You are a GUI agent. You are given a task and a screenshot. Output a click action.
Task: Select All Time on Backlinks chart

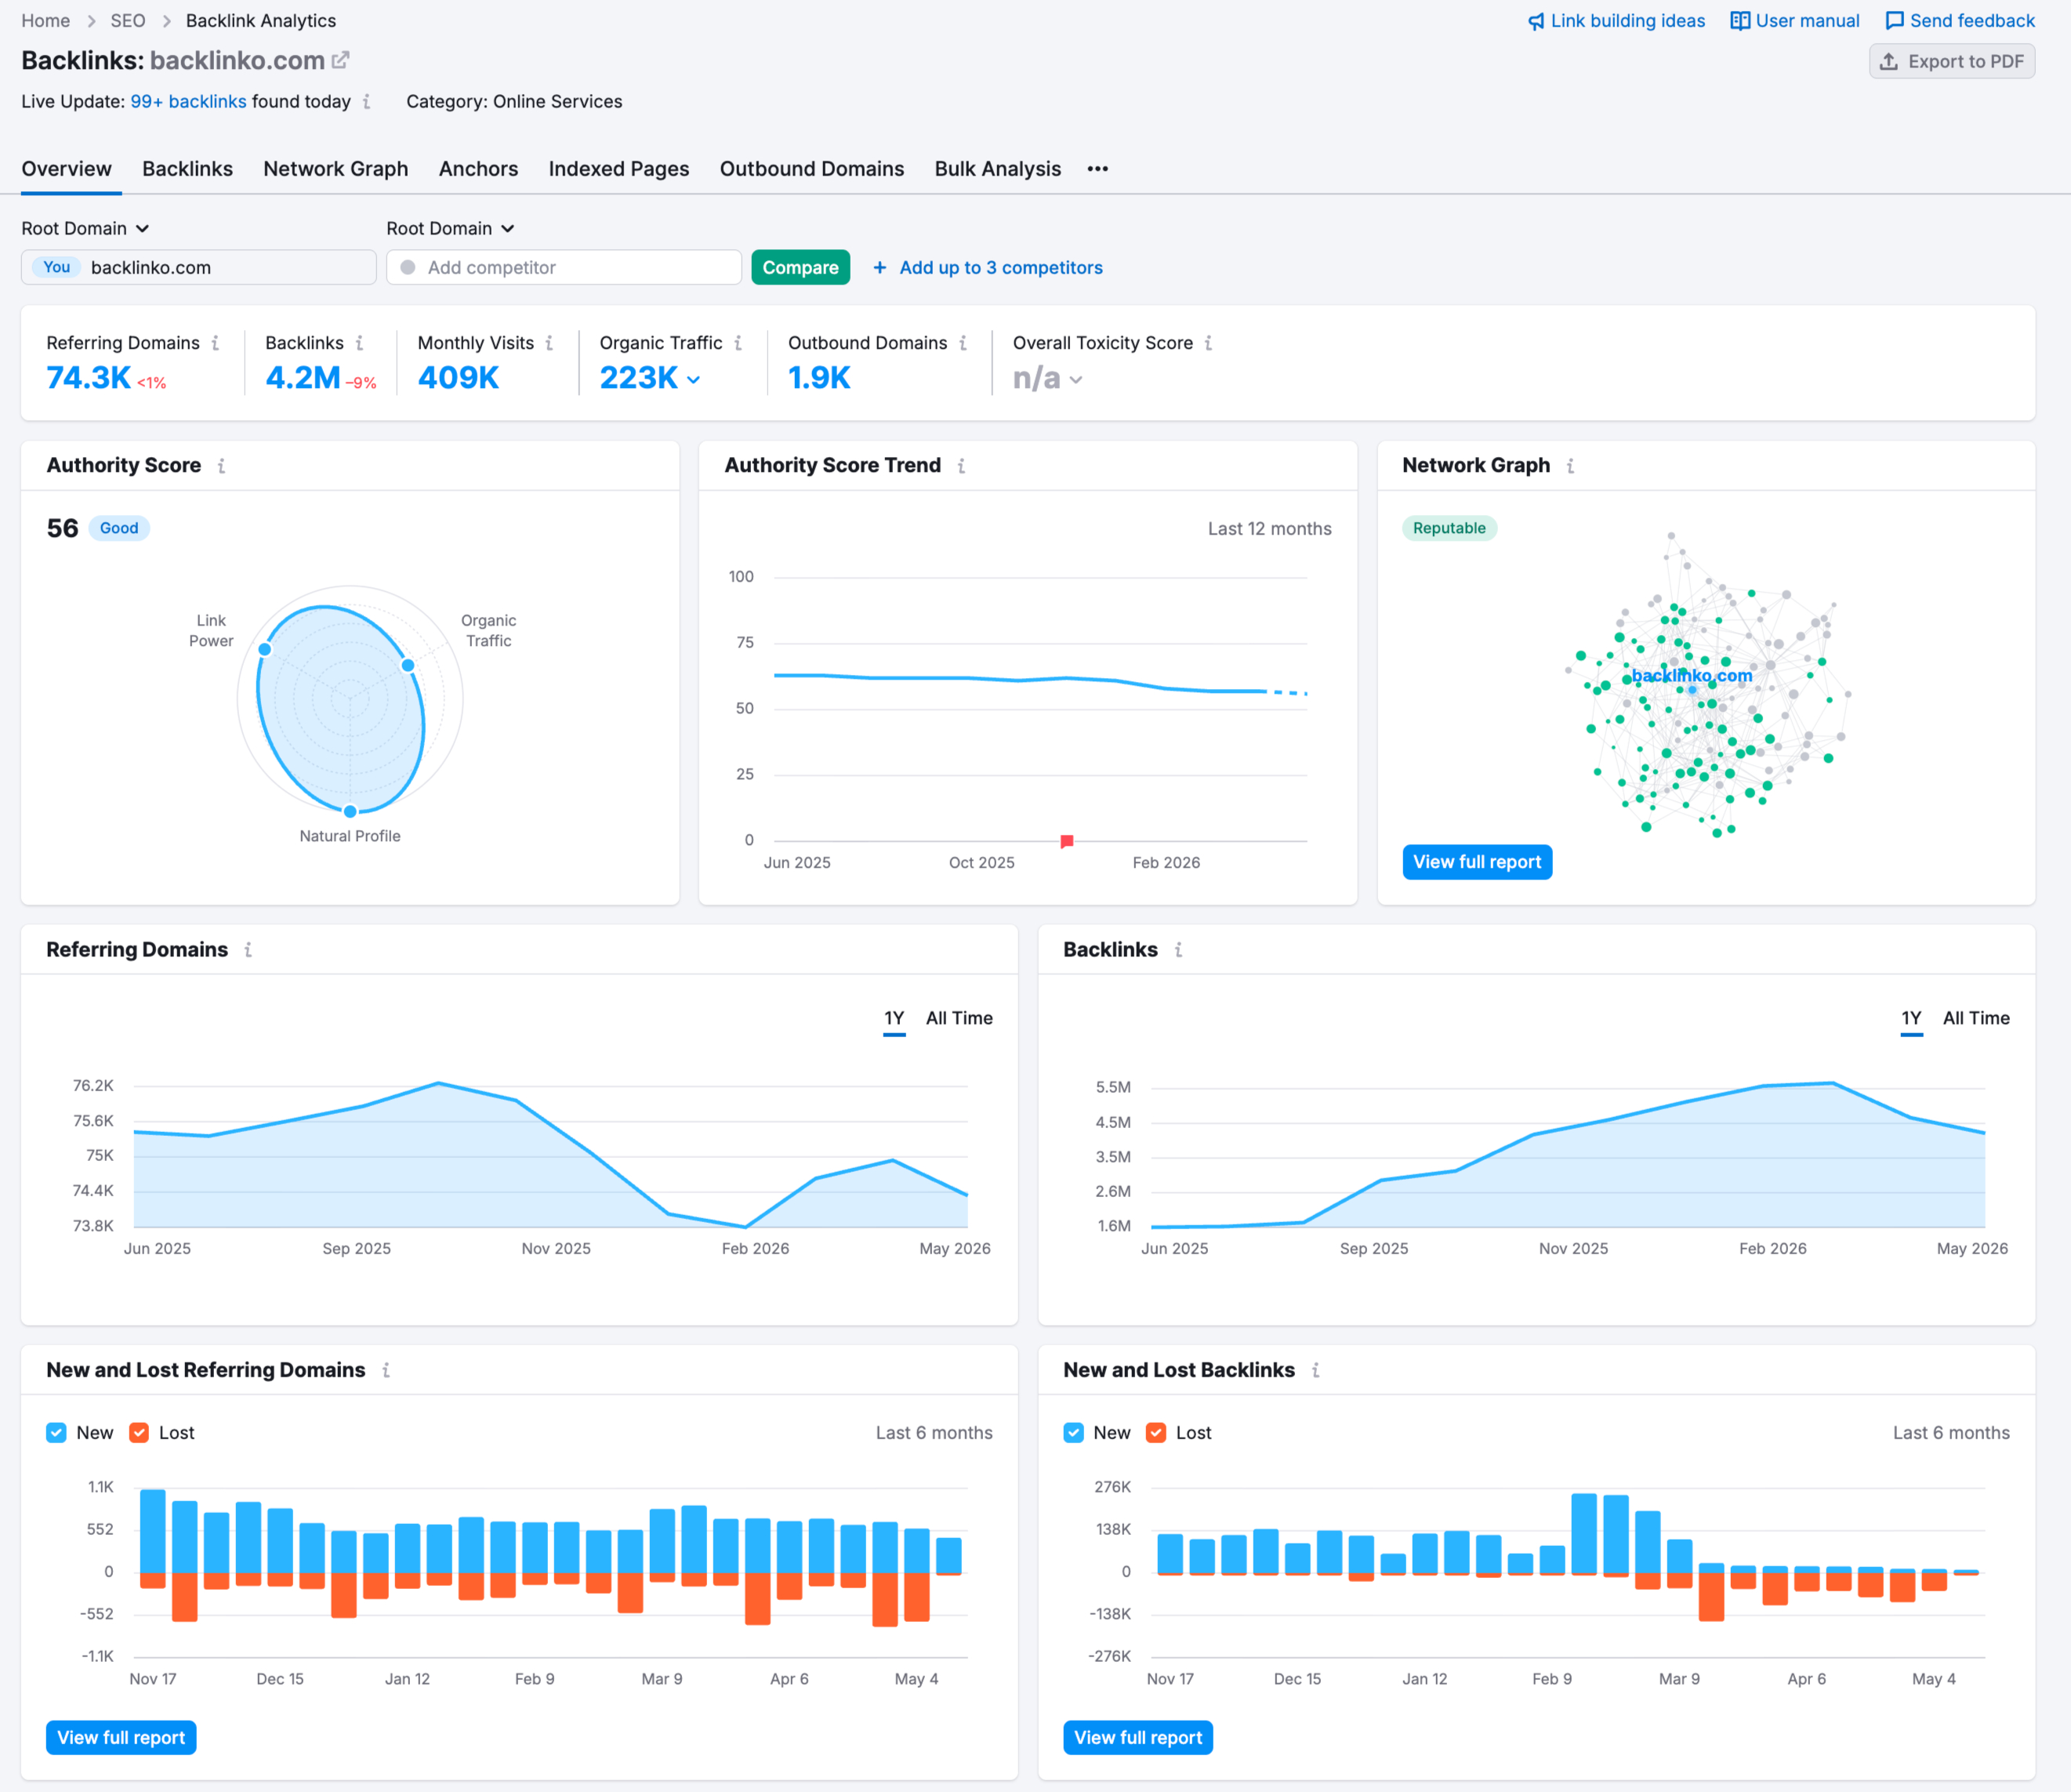coord(1976,1018)
